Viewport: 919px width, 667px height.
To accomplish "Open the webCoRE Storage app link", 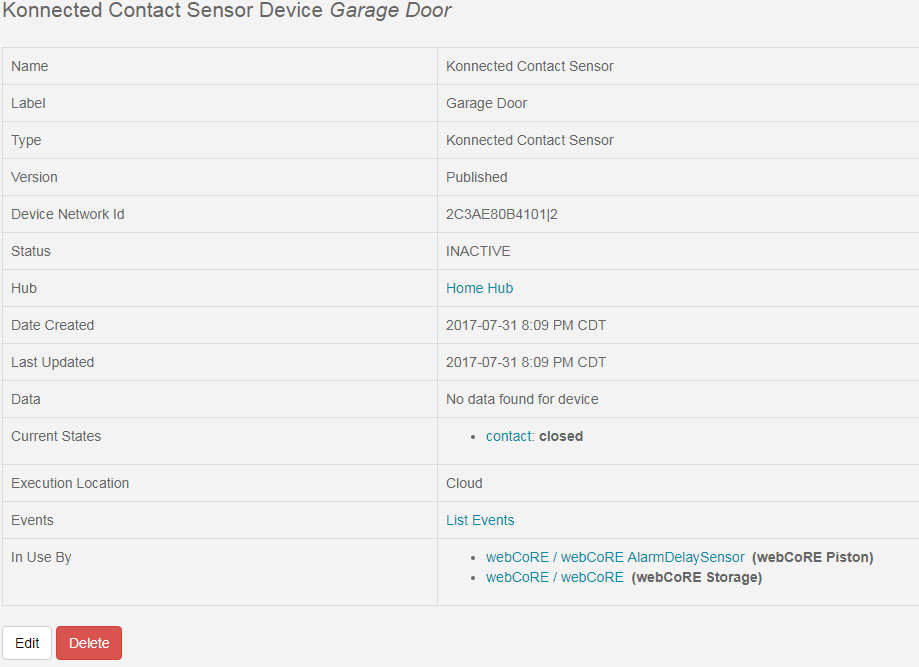I will tap(555, 577).
